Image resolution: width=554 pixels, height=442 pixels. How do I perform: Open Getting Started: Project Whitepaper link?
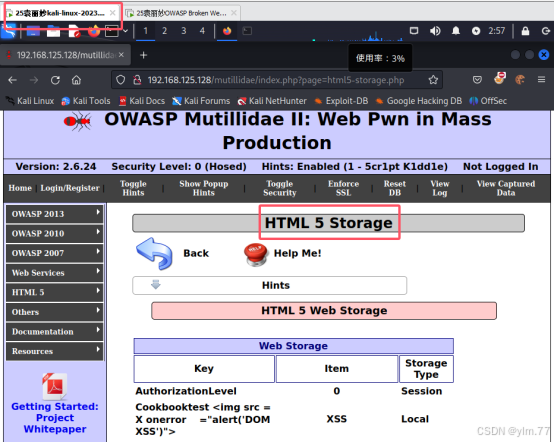(55, 418)
